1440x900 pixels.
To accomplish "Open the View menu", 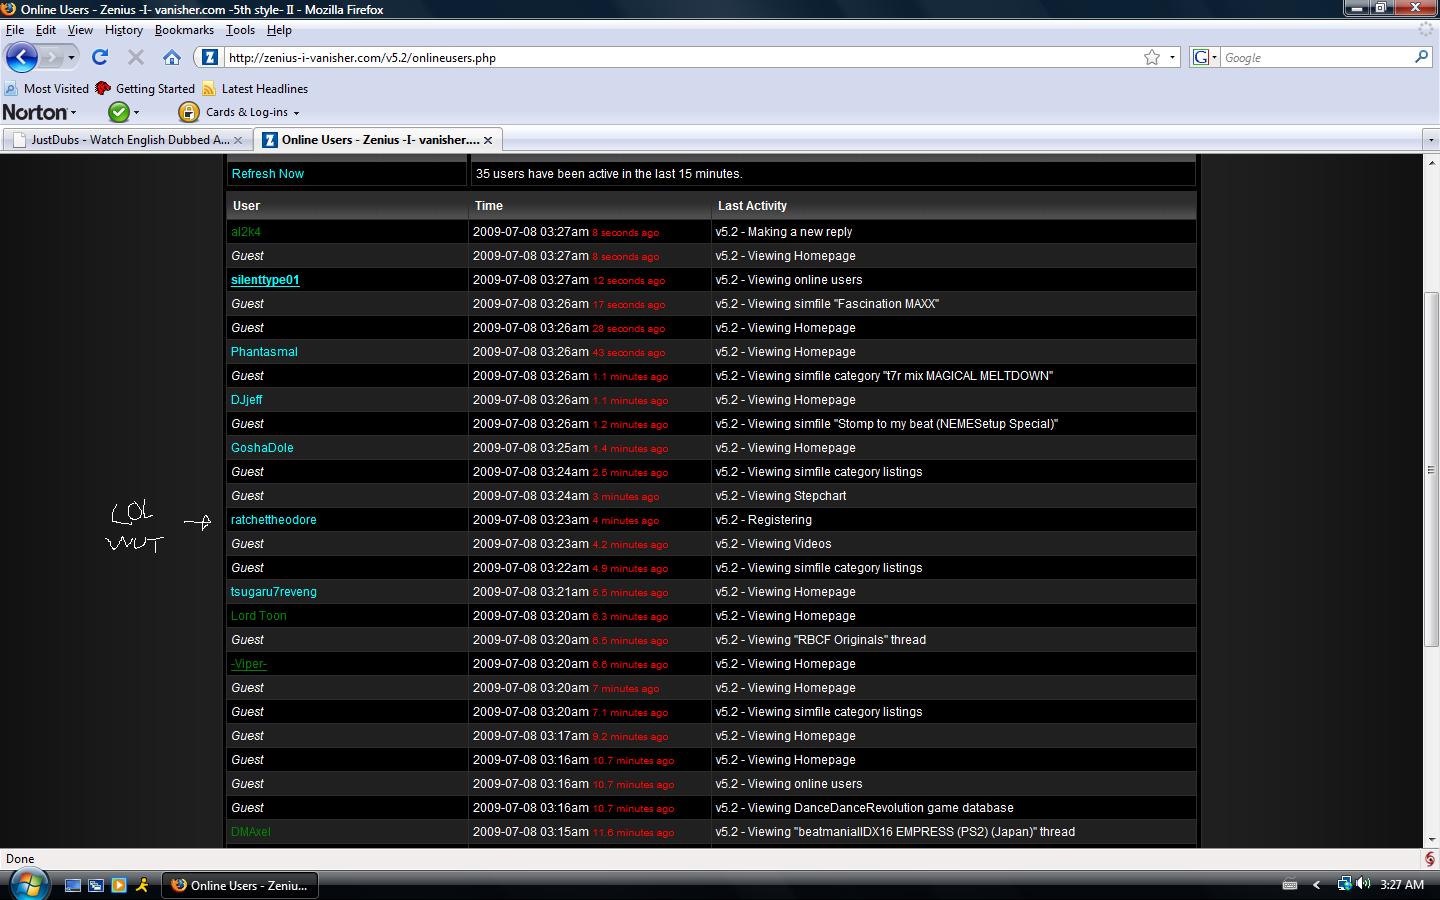I will 80,30.
